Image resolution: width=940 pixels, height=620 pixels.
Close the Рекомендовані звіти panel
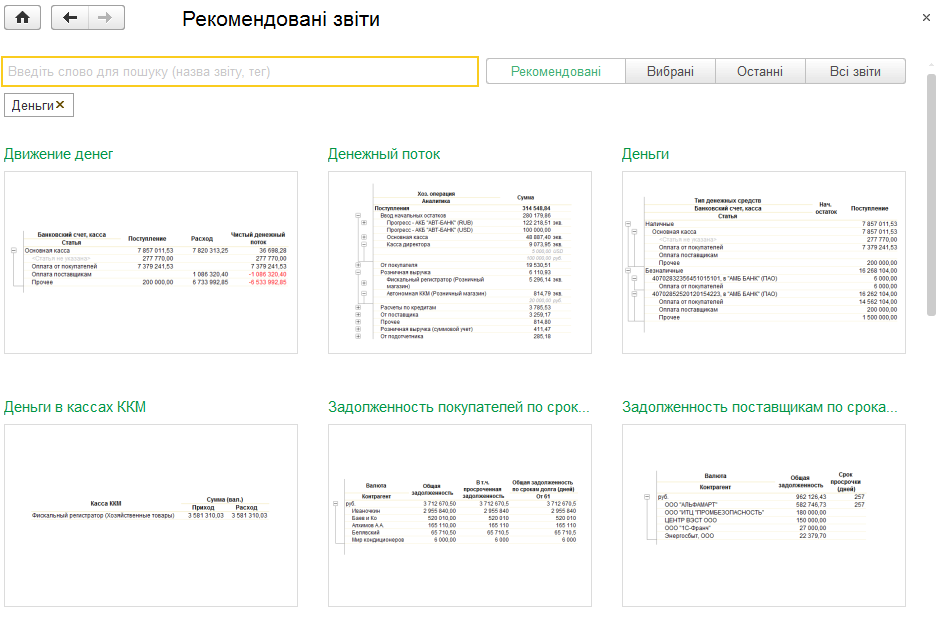pos(926,18)
